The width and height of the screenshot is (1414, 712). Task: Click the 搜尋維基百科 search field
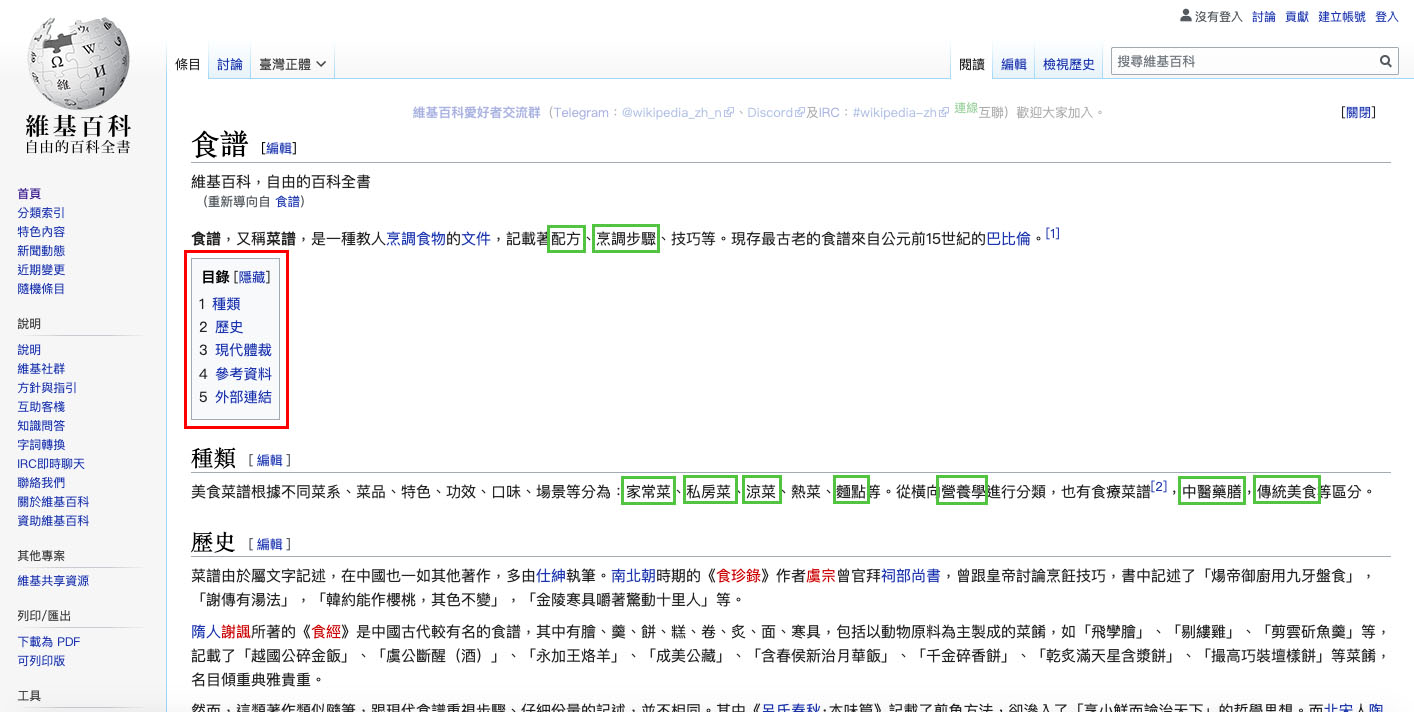pyautogui.click(x=1240, y=61)
